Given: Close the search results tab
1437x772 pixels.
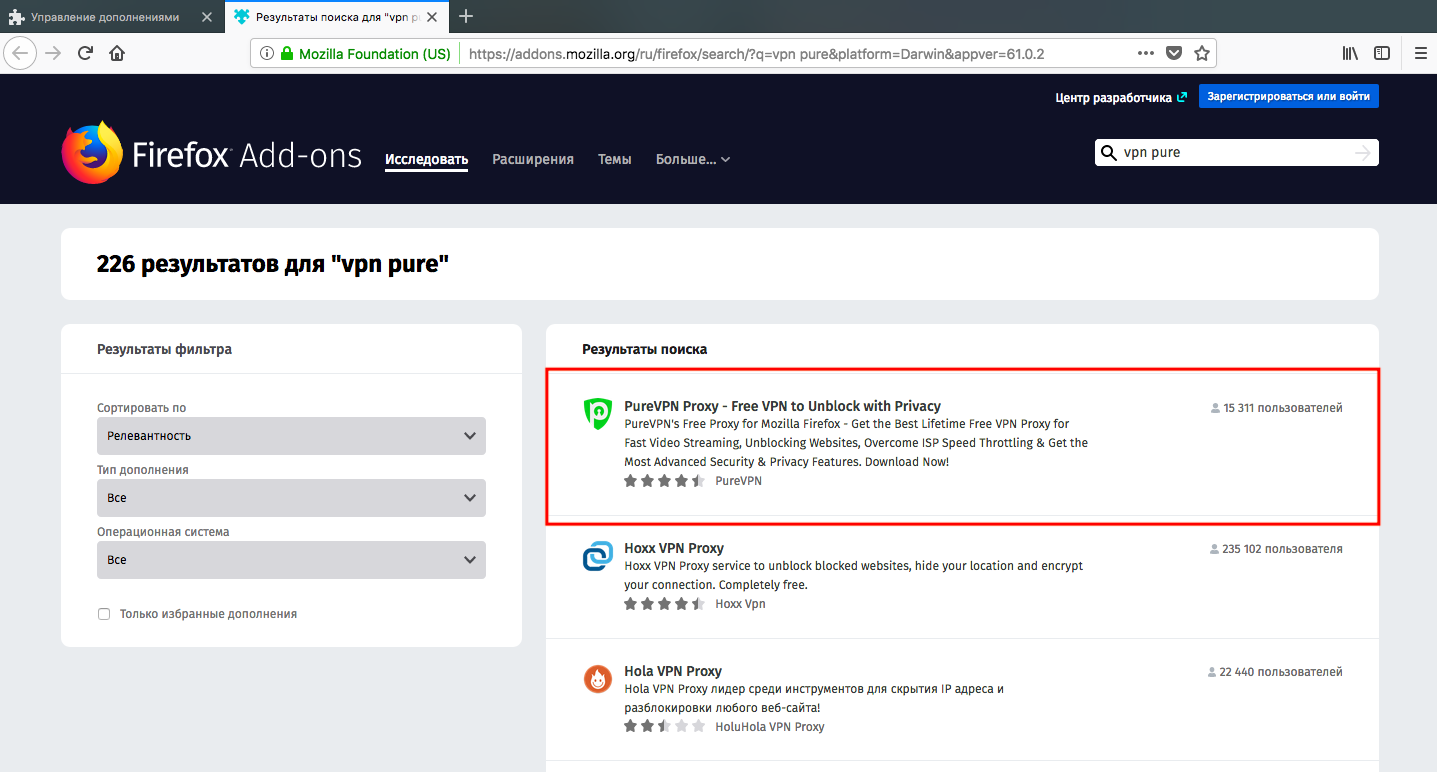Looking at the screenshot, I should click(x=434, y=17).
